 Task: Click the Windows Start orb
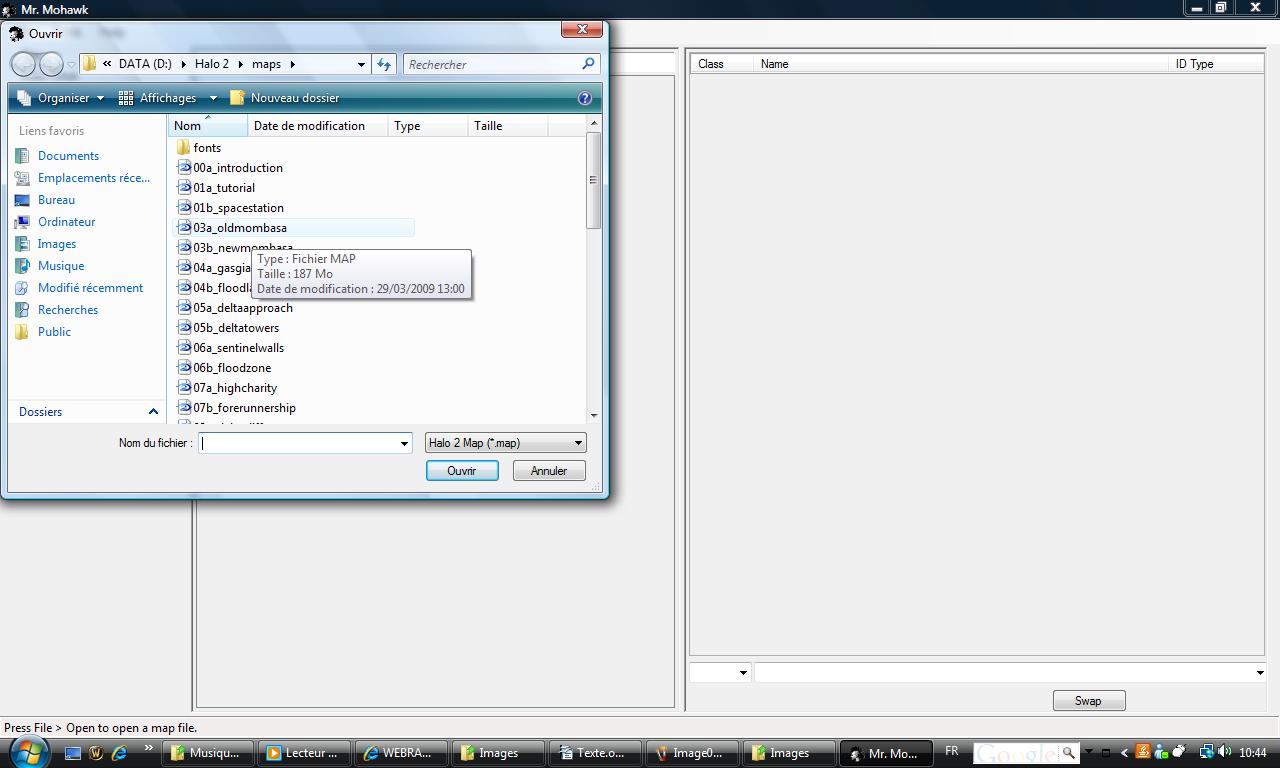click(x=27, y=752)
